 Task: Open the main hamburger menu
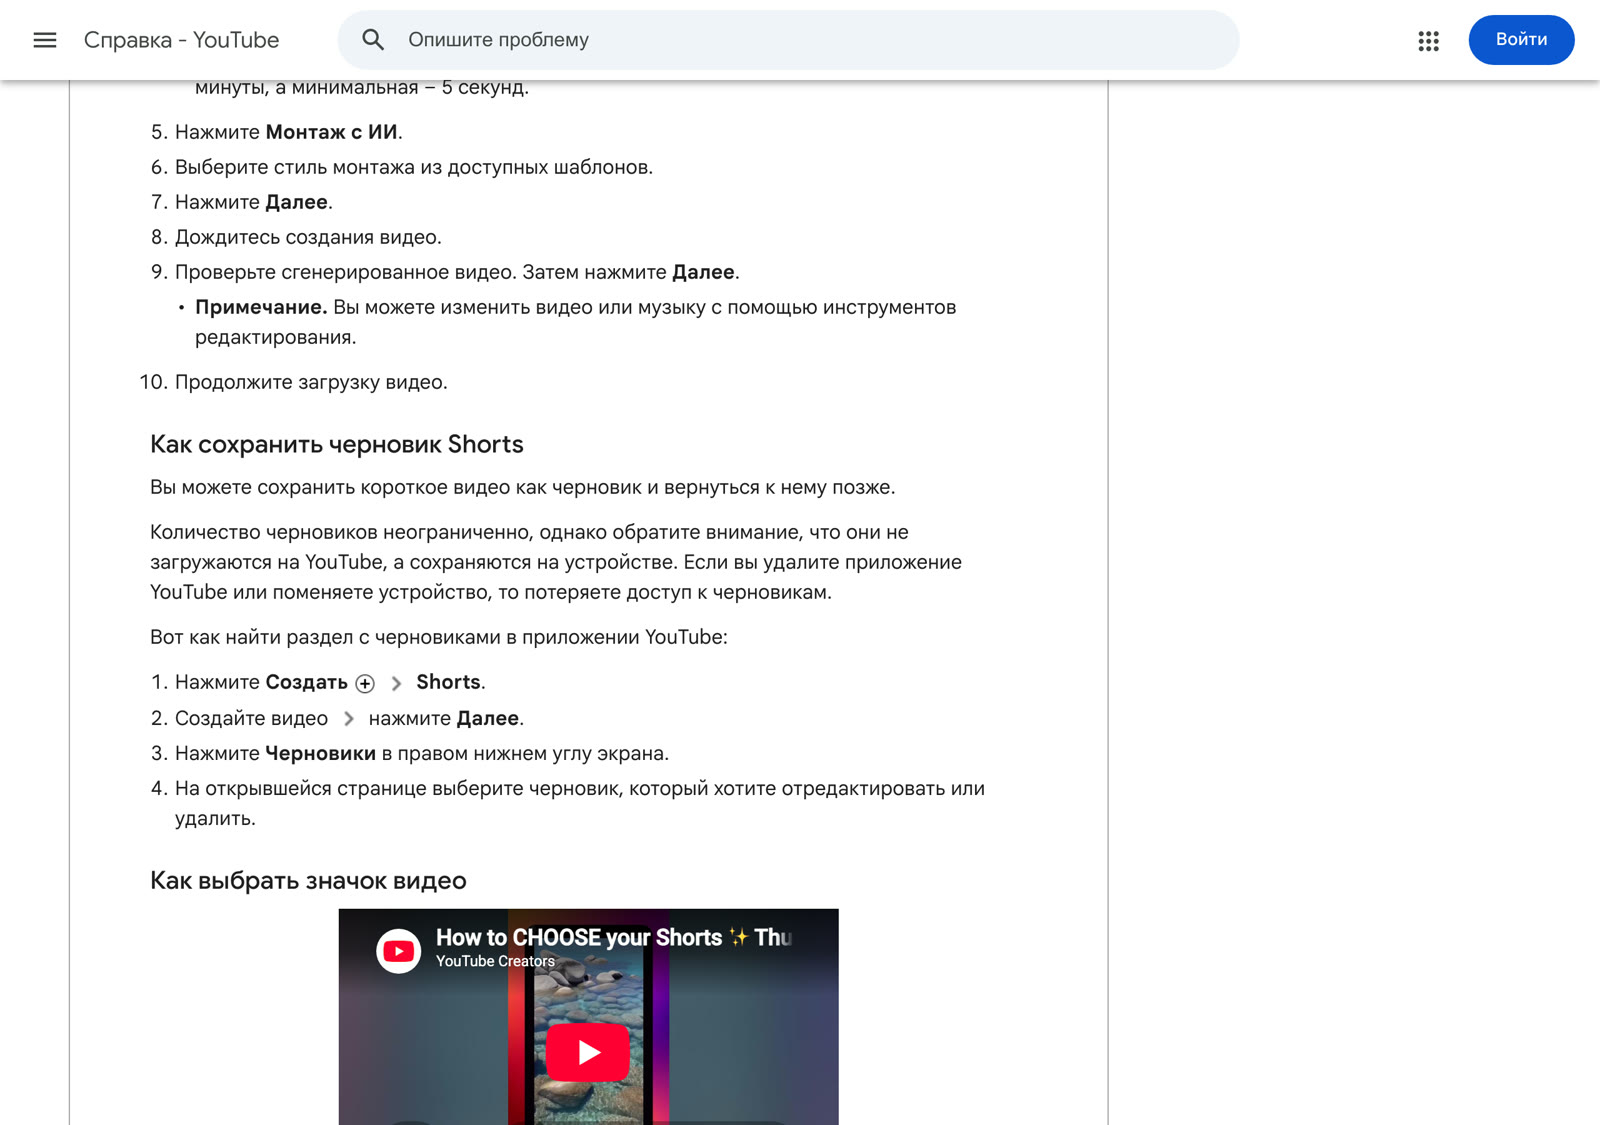coord(45,40)
